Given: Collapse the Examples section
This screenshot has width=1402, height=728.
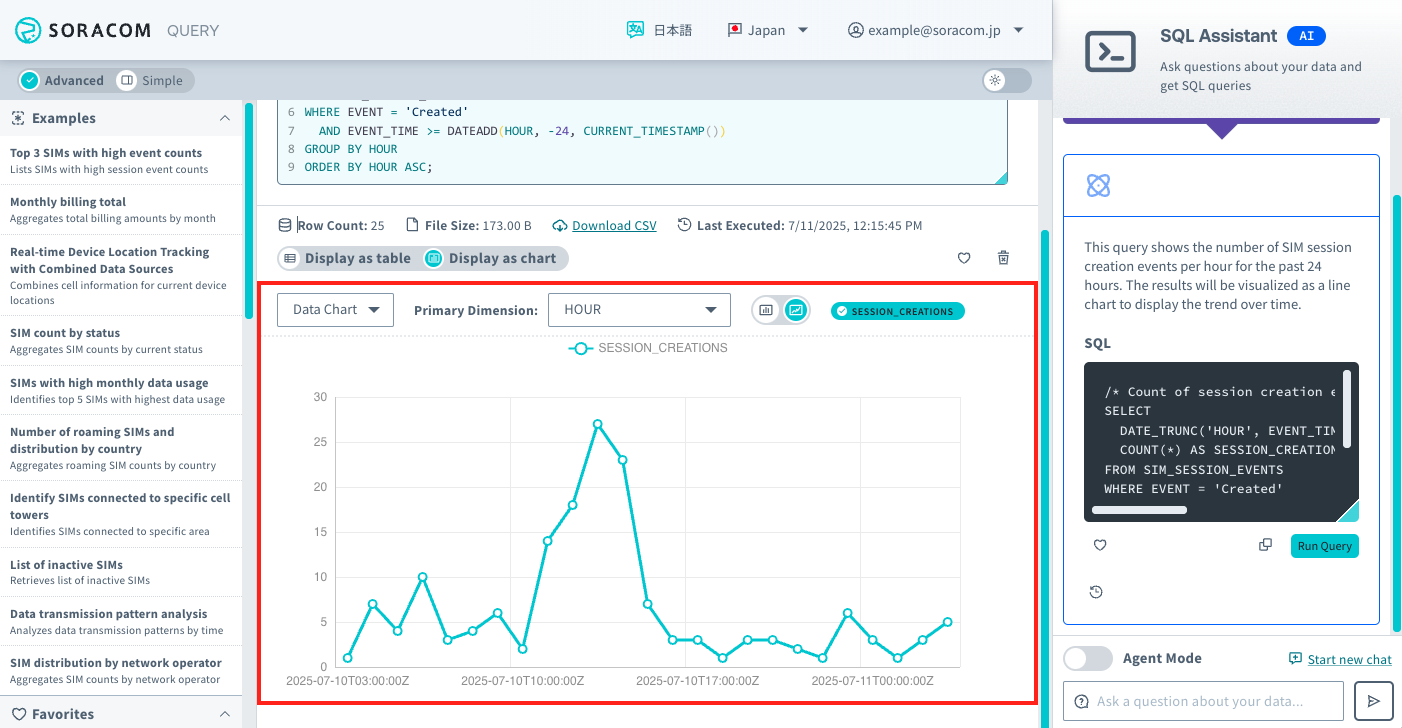Looking at the screenshot, I should (225, 118).
